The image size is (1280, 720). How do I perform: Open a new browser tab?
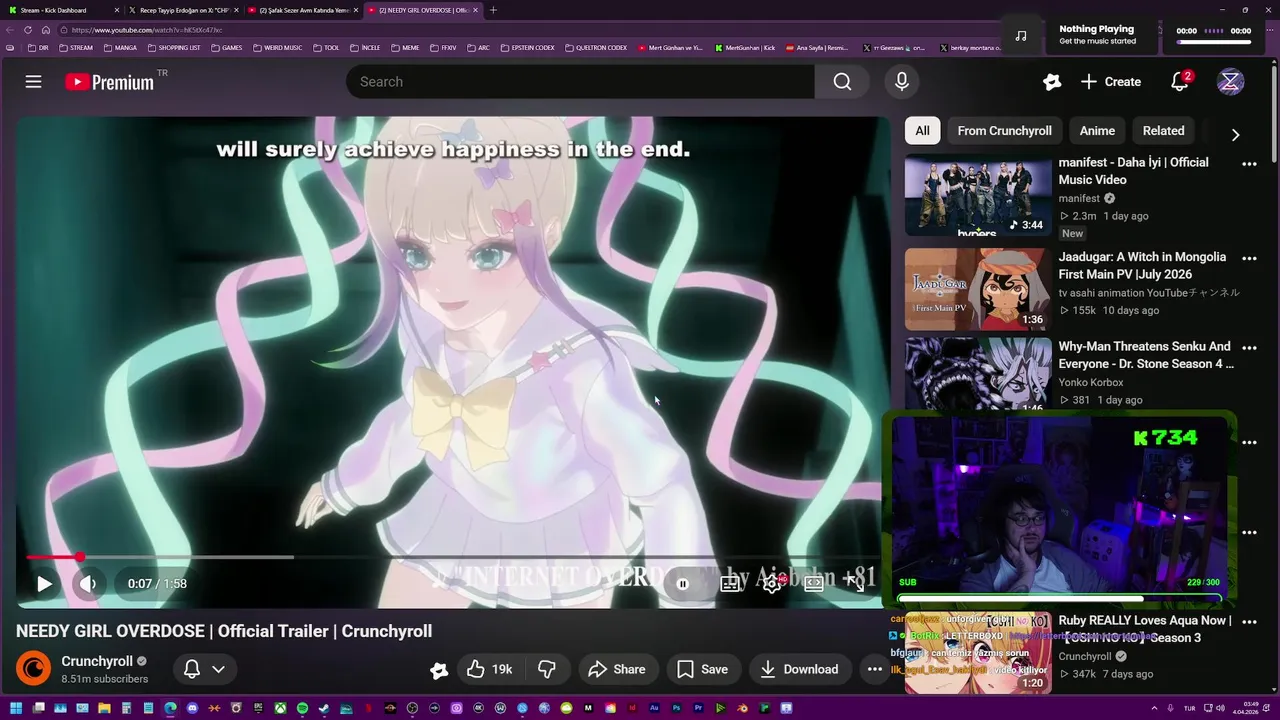click(493, 10)
